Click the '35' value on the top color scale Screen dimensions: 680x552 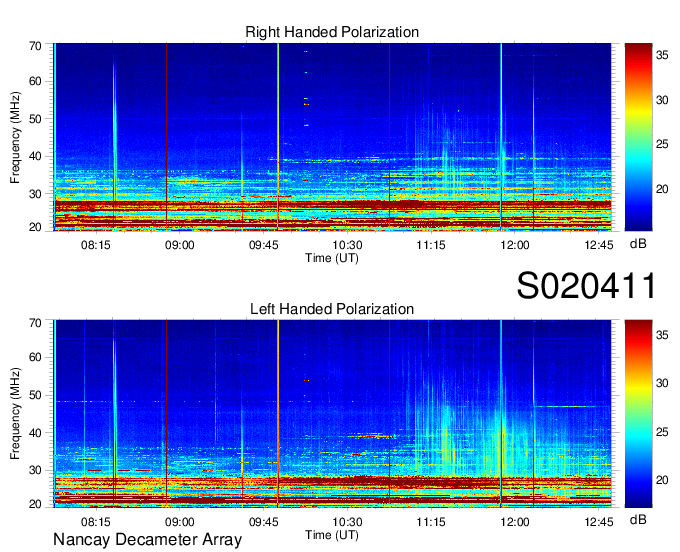(662, 56)
